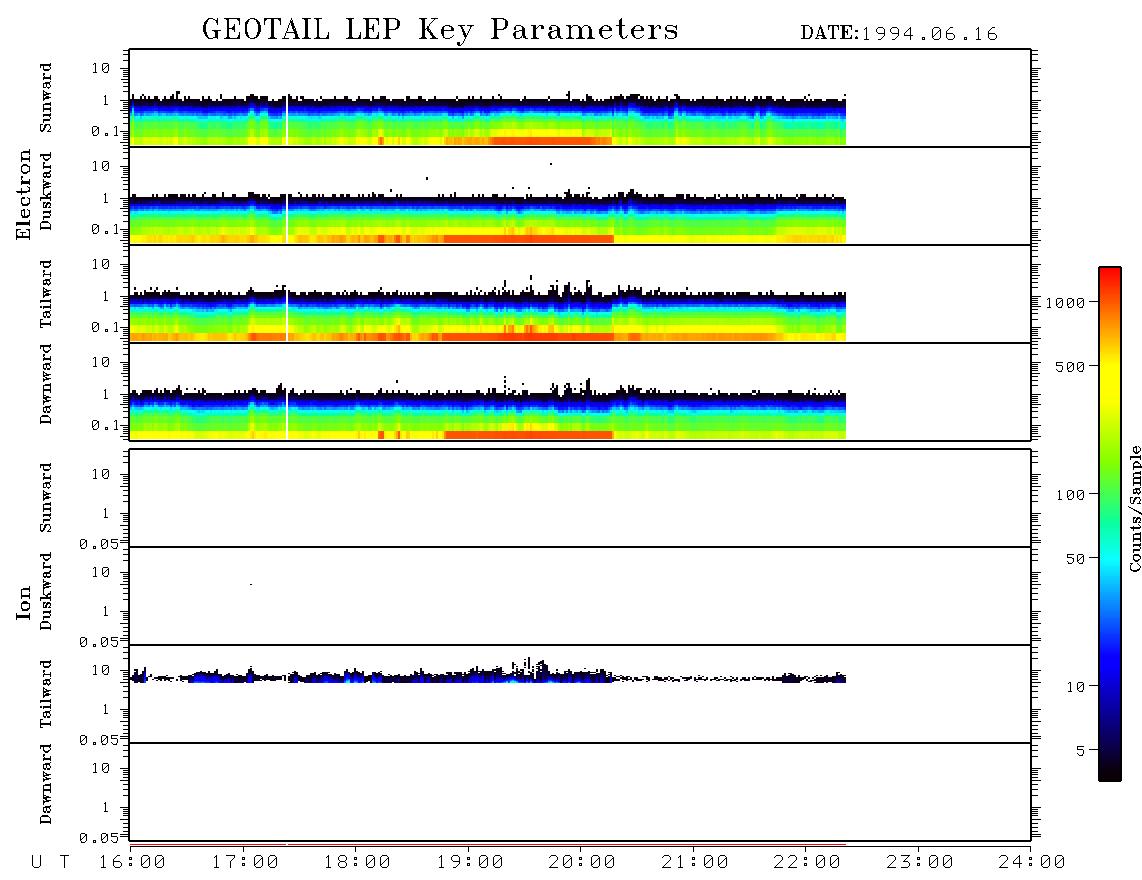Select the 23:00 time tick label
The height and width of the screenshot is (880, 1142).
920,863
